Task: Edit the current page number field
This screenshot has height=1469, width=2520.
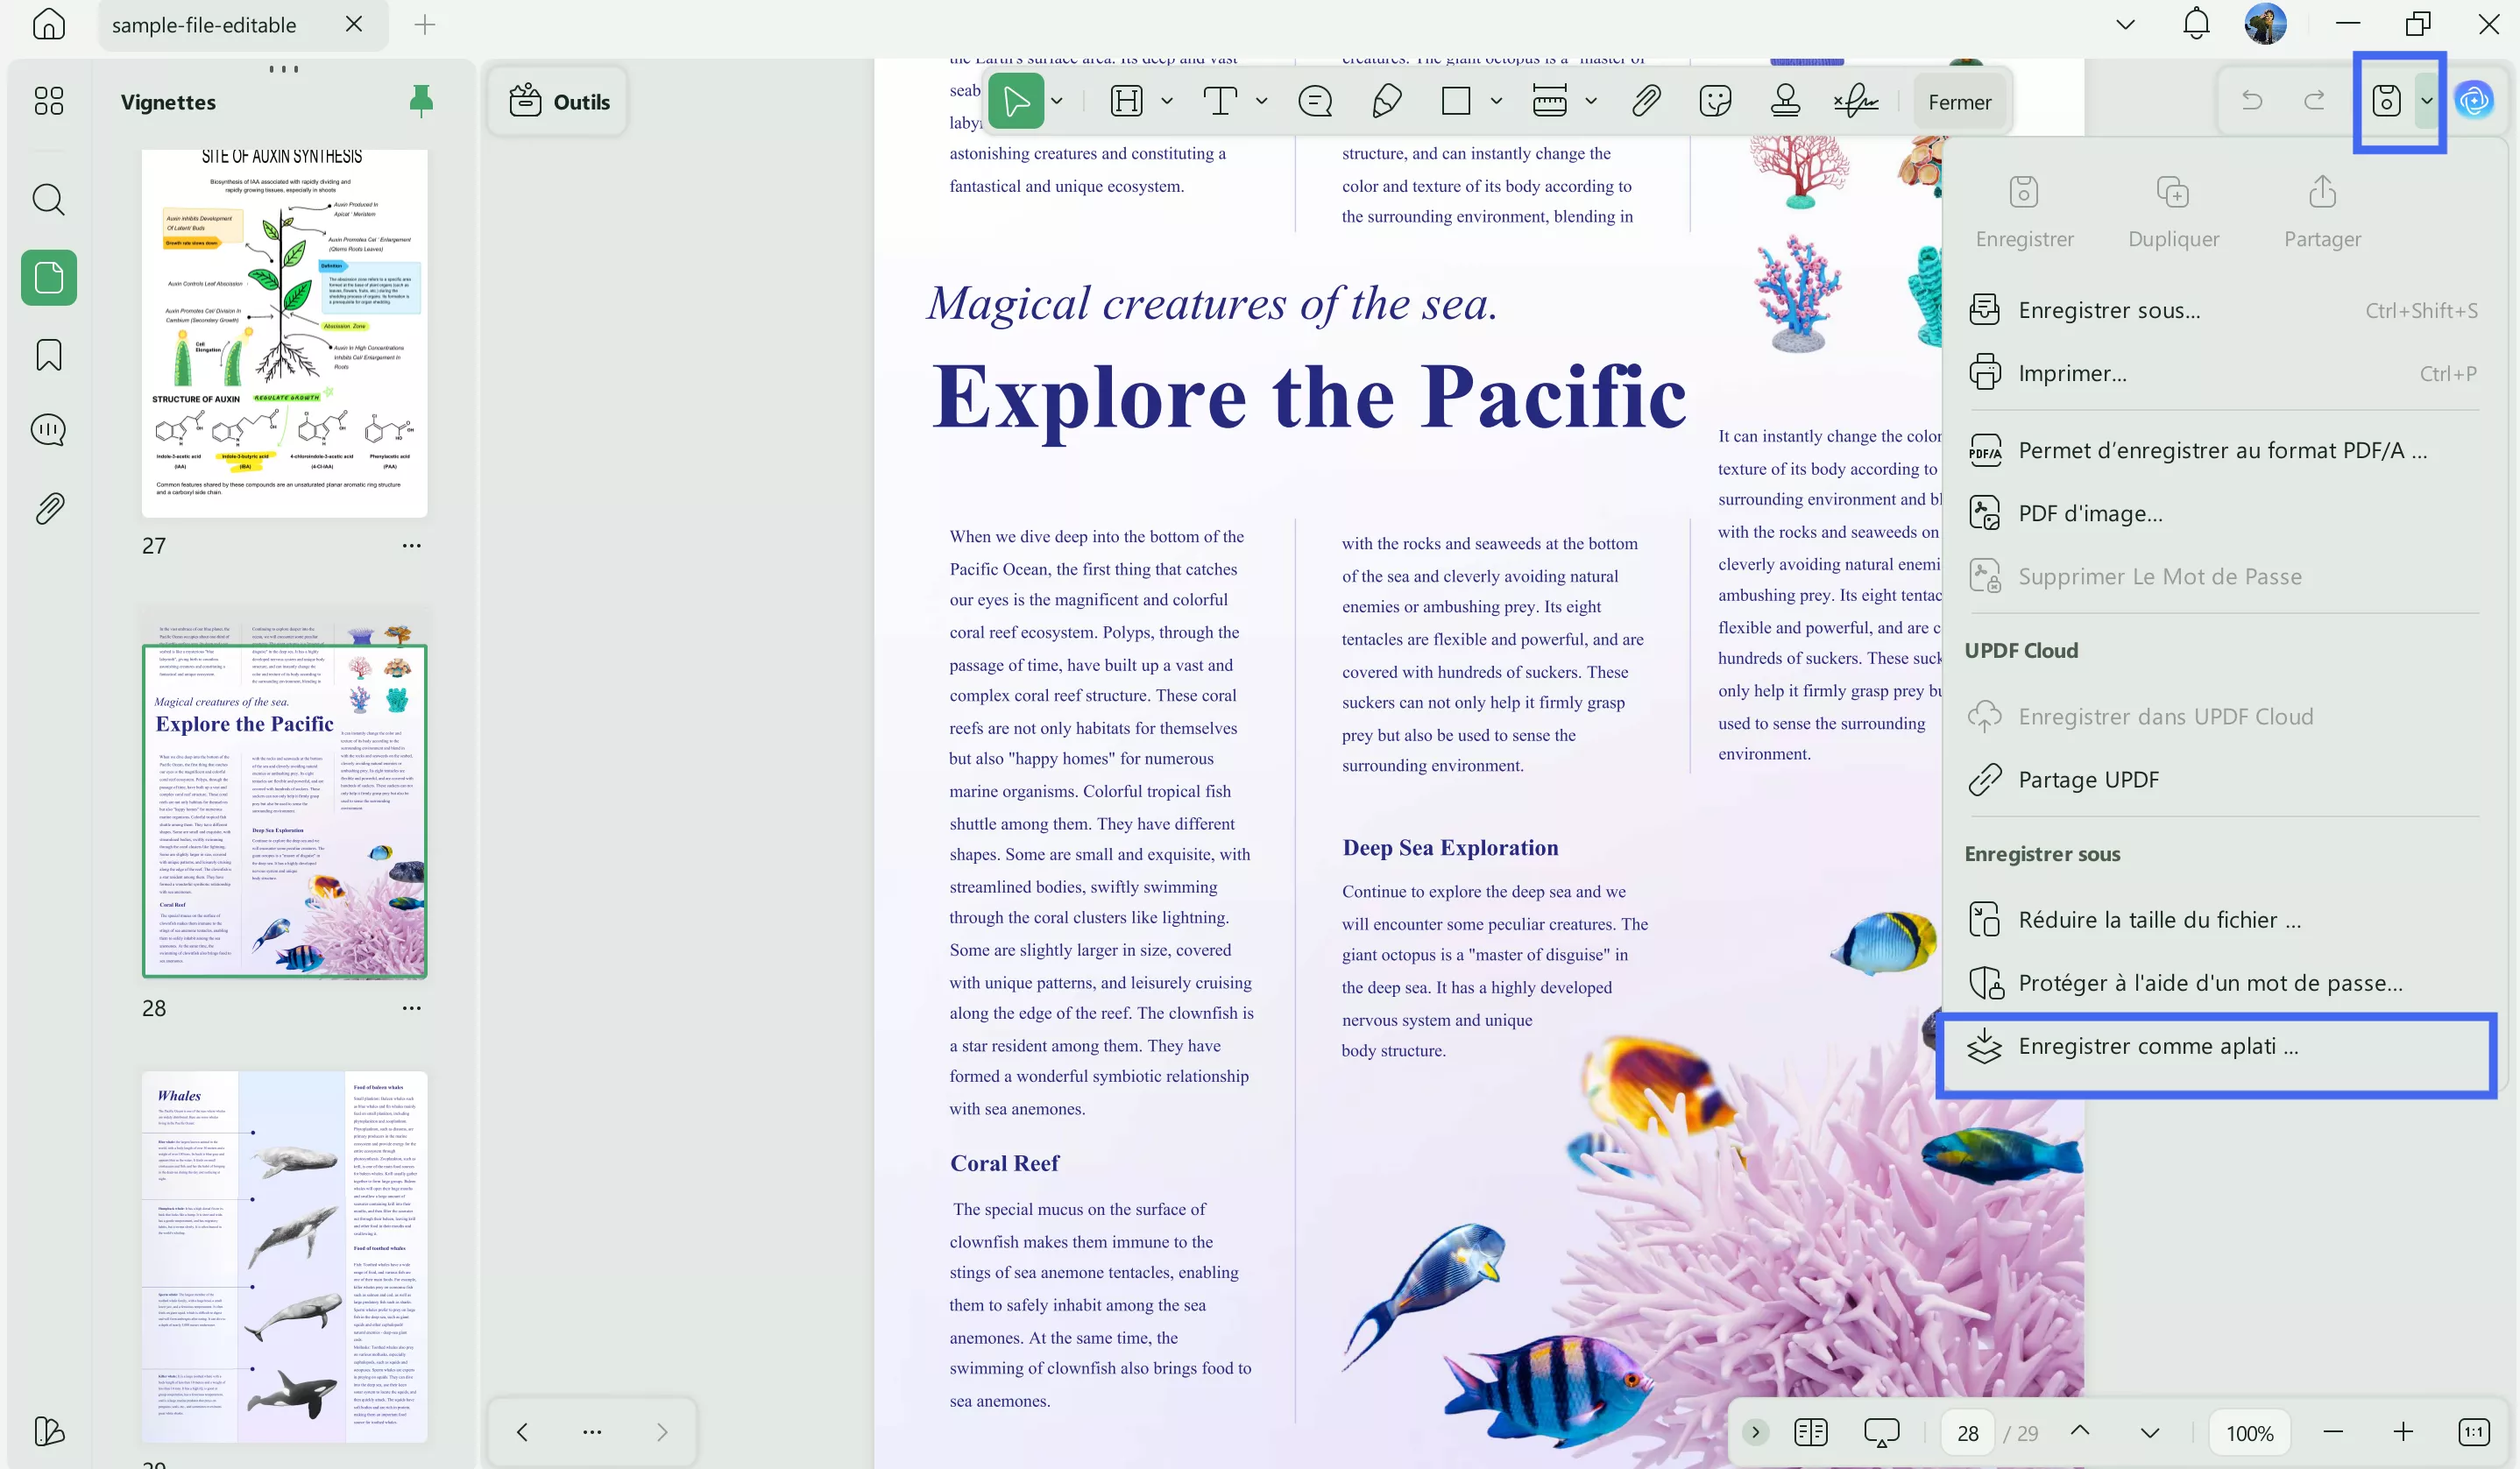Action: point(1967,1432)
